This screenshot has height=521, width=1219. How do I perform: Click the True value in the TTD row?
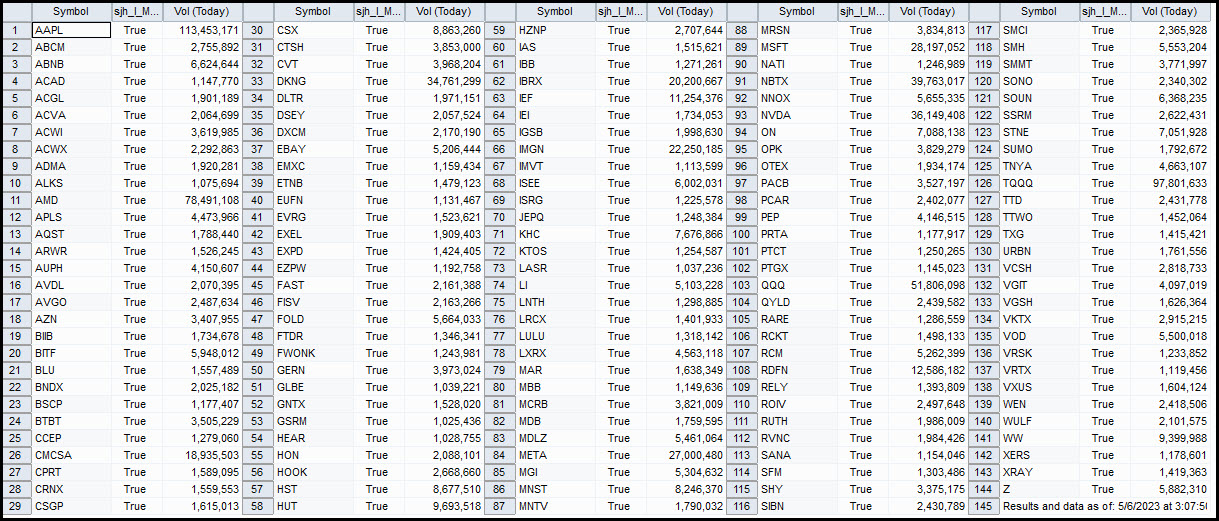pyautogui.click(x=1103, y=200)
